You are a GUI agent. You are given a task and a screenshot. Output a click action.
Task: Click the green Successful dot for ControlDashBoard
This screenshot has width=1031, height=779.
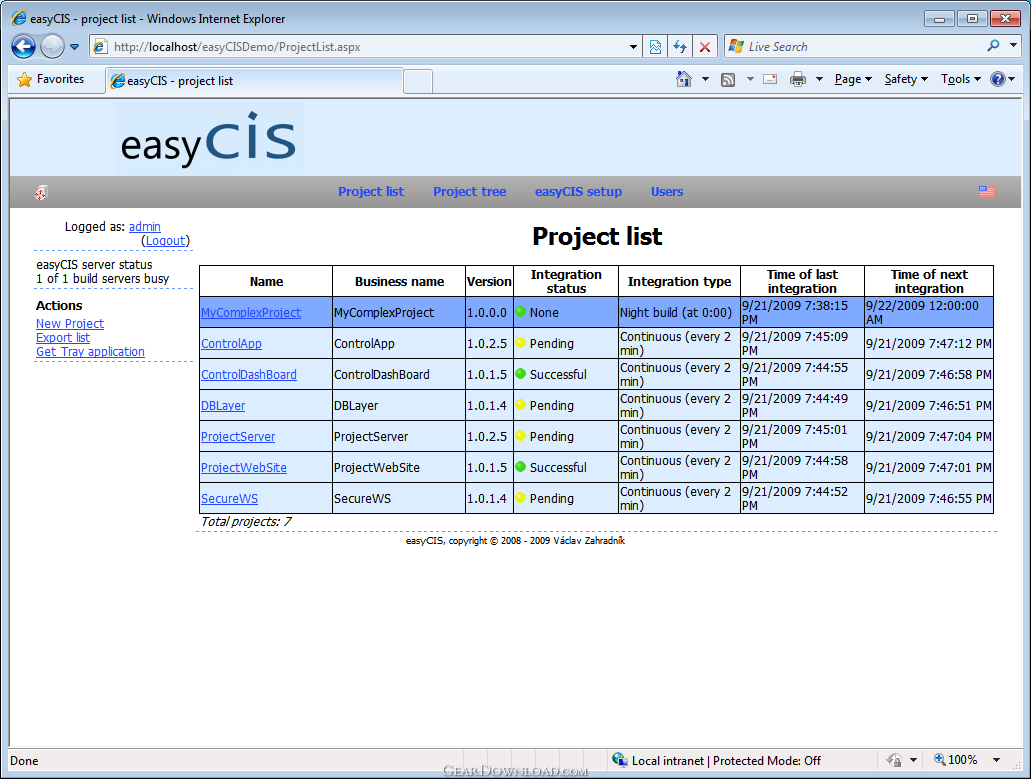tap(521, 373)
